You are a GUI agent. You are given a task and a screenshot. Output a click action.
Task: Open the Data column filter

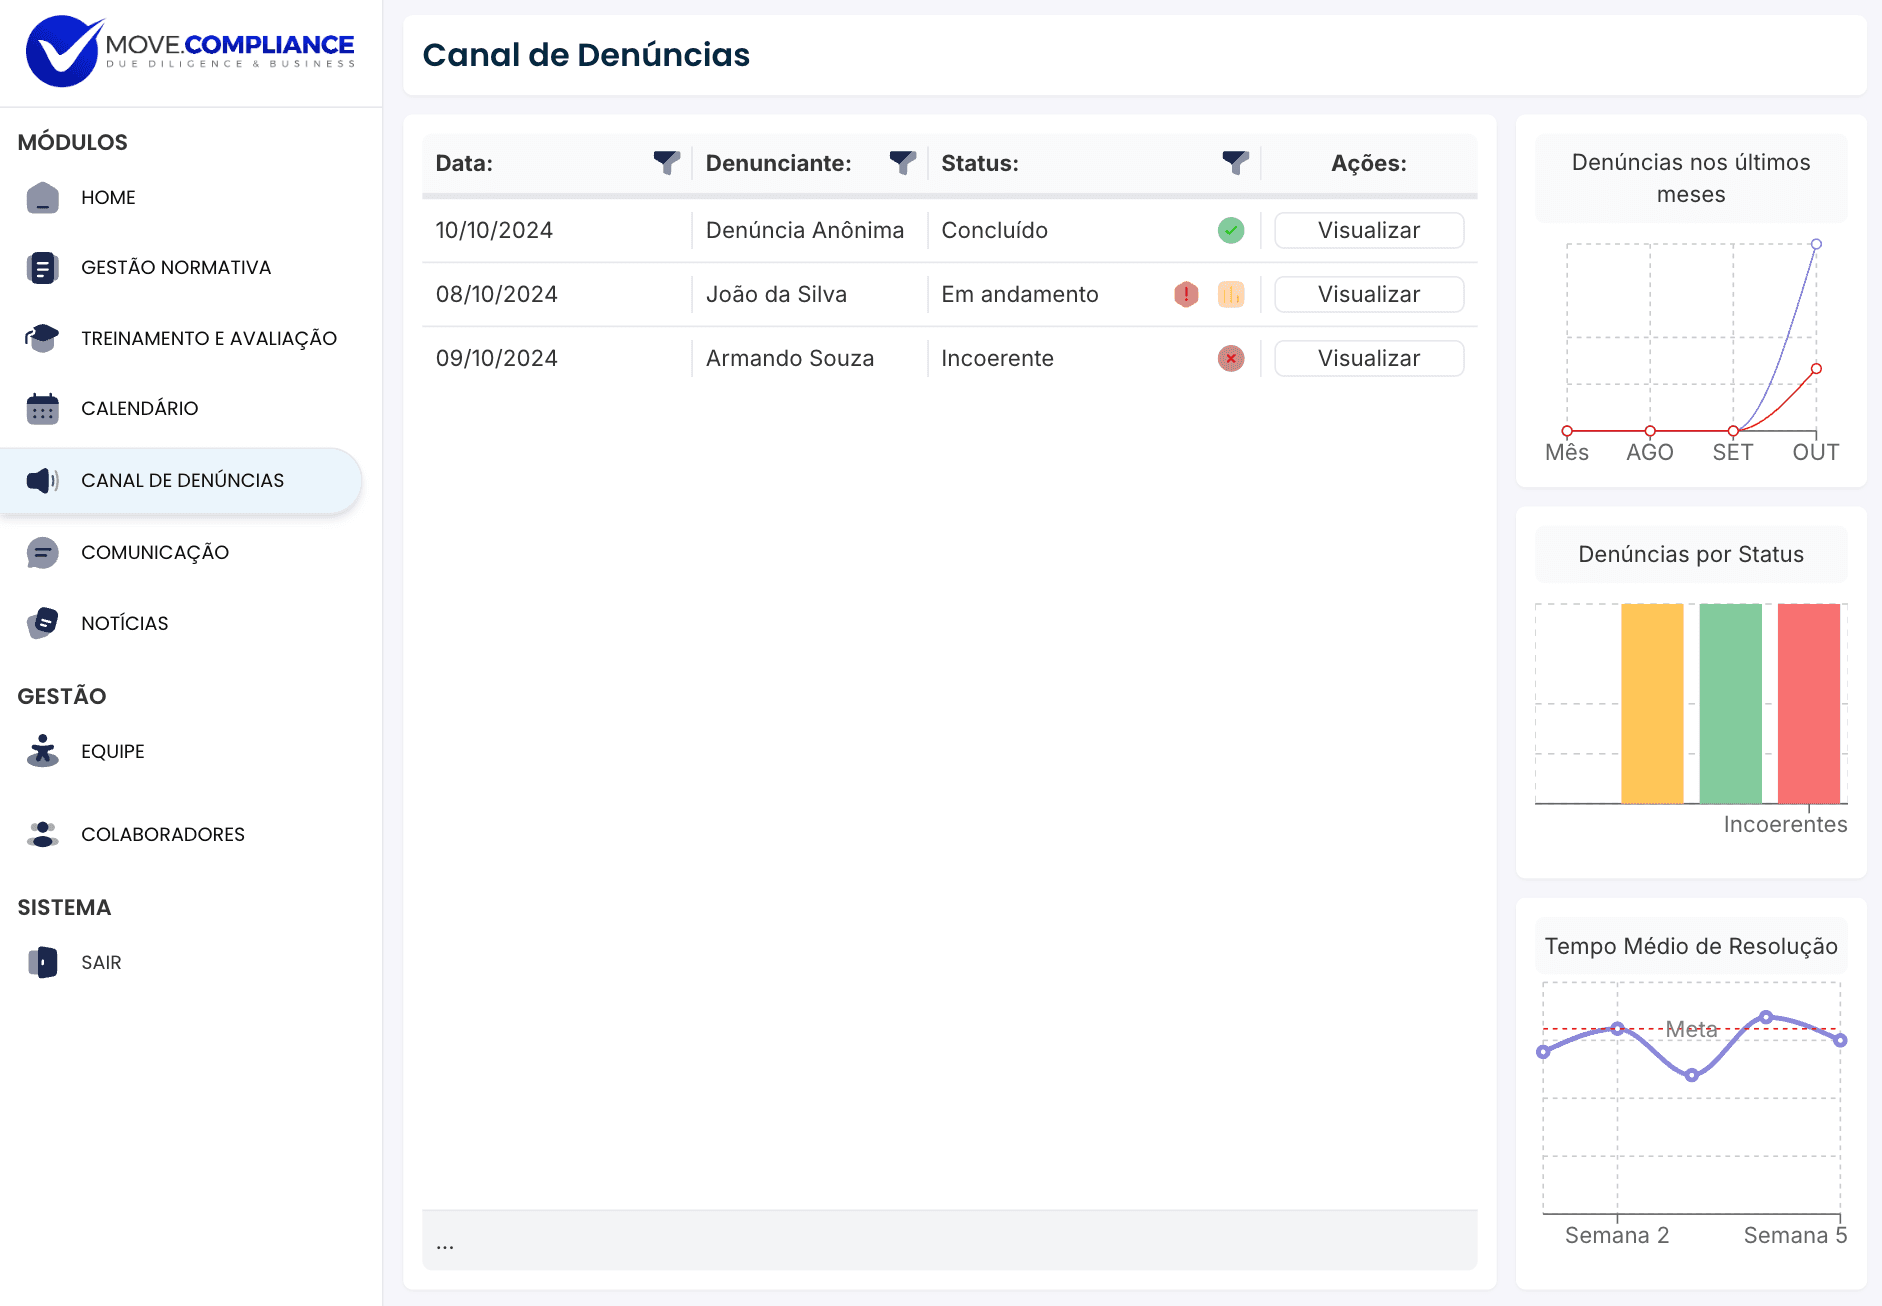point(666,163)
